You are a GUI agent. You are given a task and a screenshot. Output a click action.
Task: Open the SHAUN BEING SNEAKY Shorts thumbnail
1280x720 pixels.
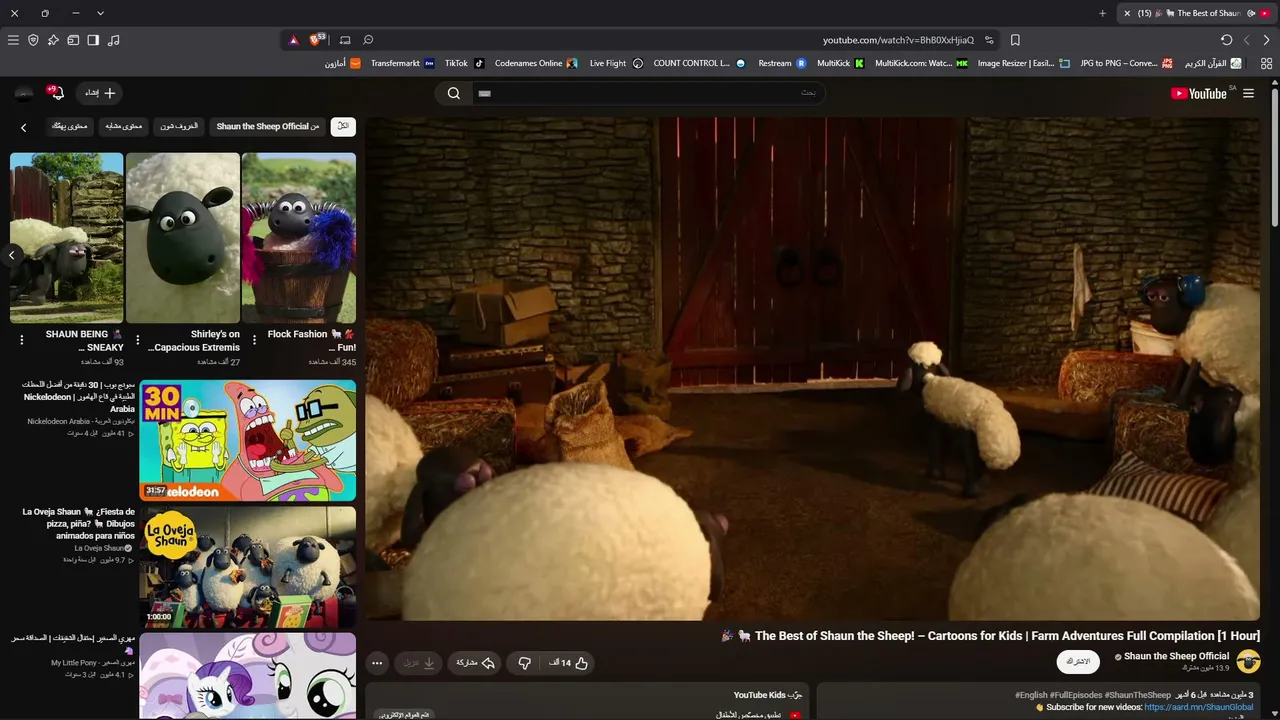(67, 238)
